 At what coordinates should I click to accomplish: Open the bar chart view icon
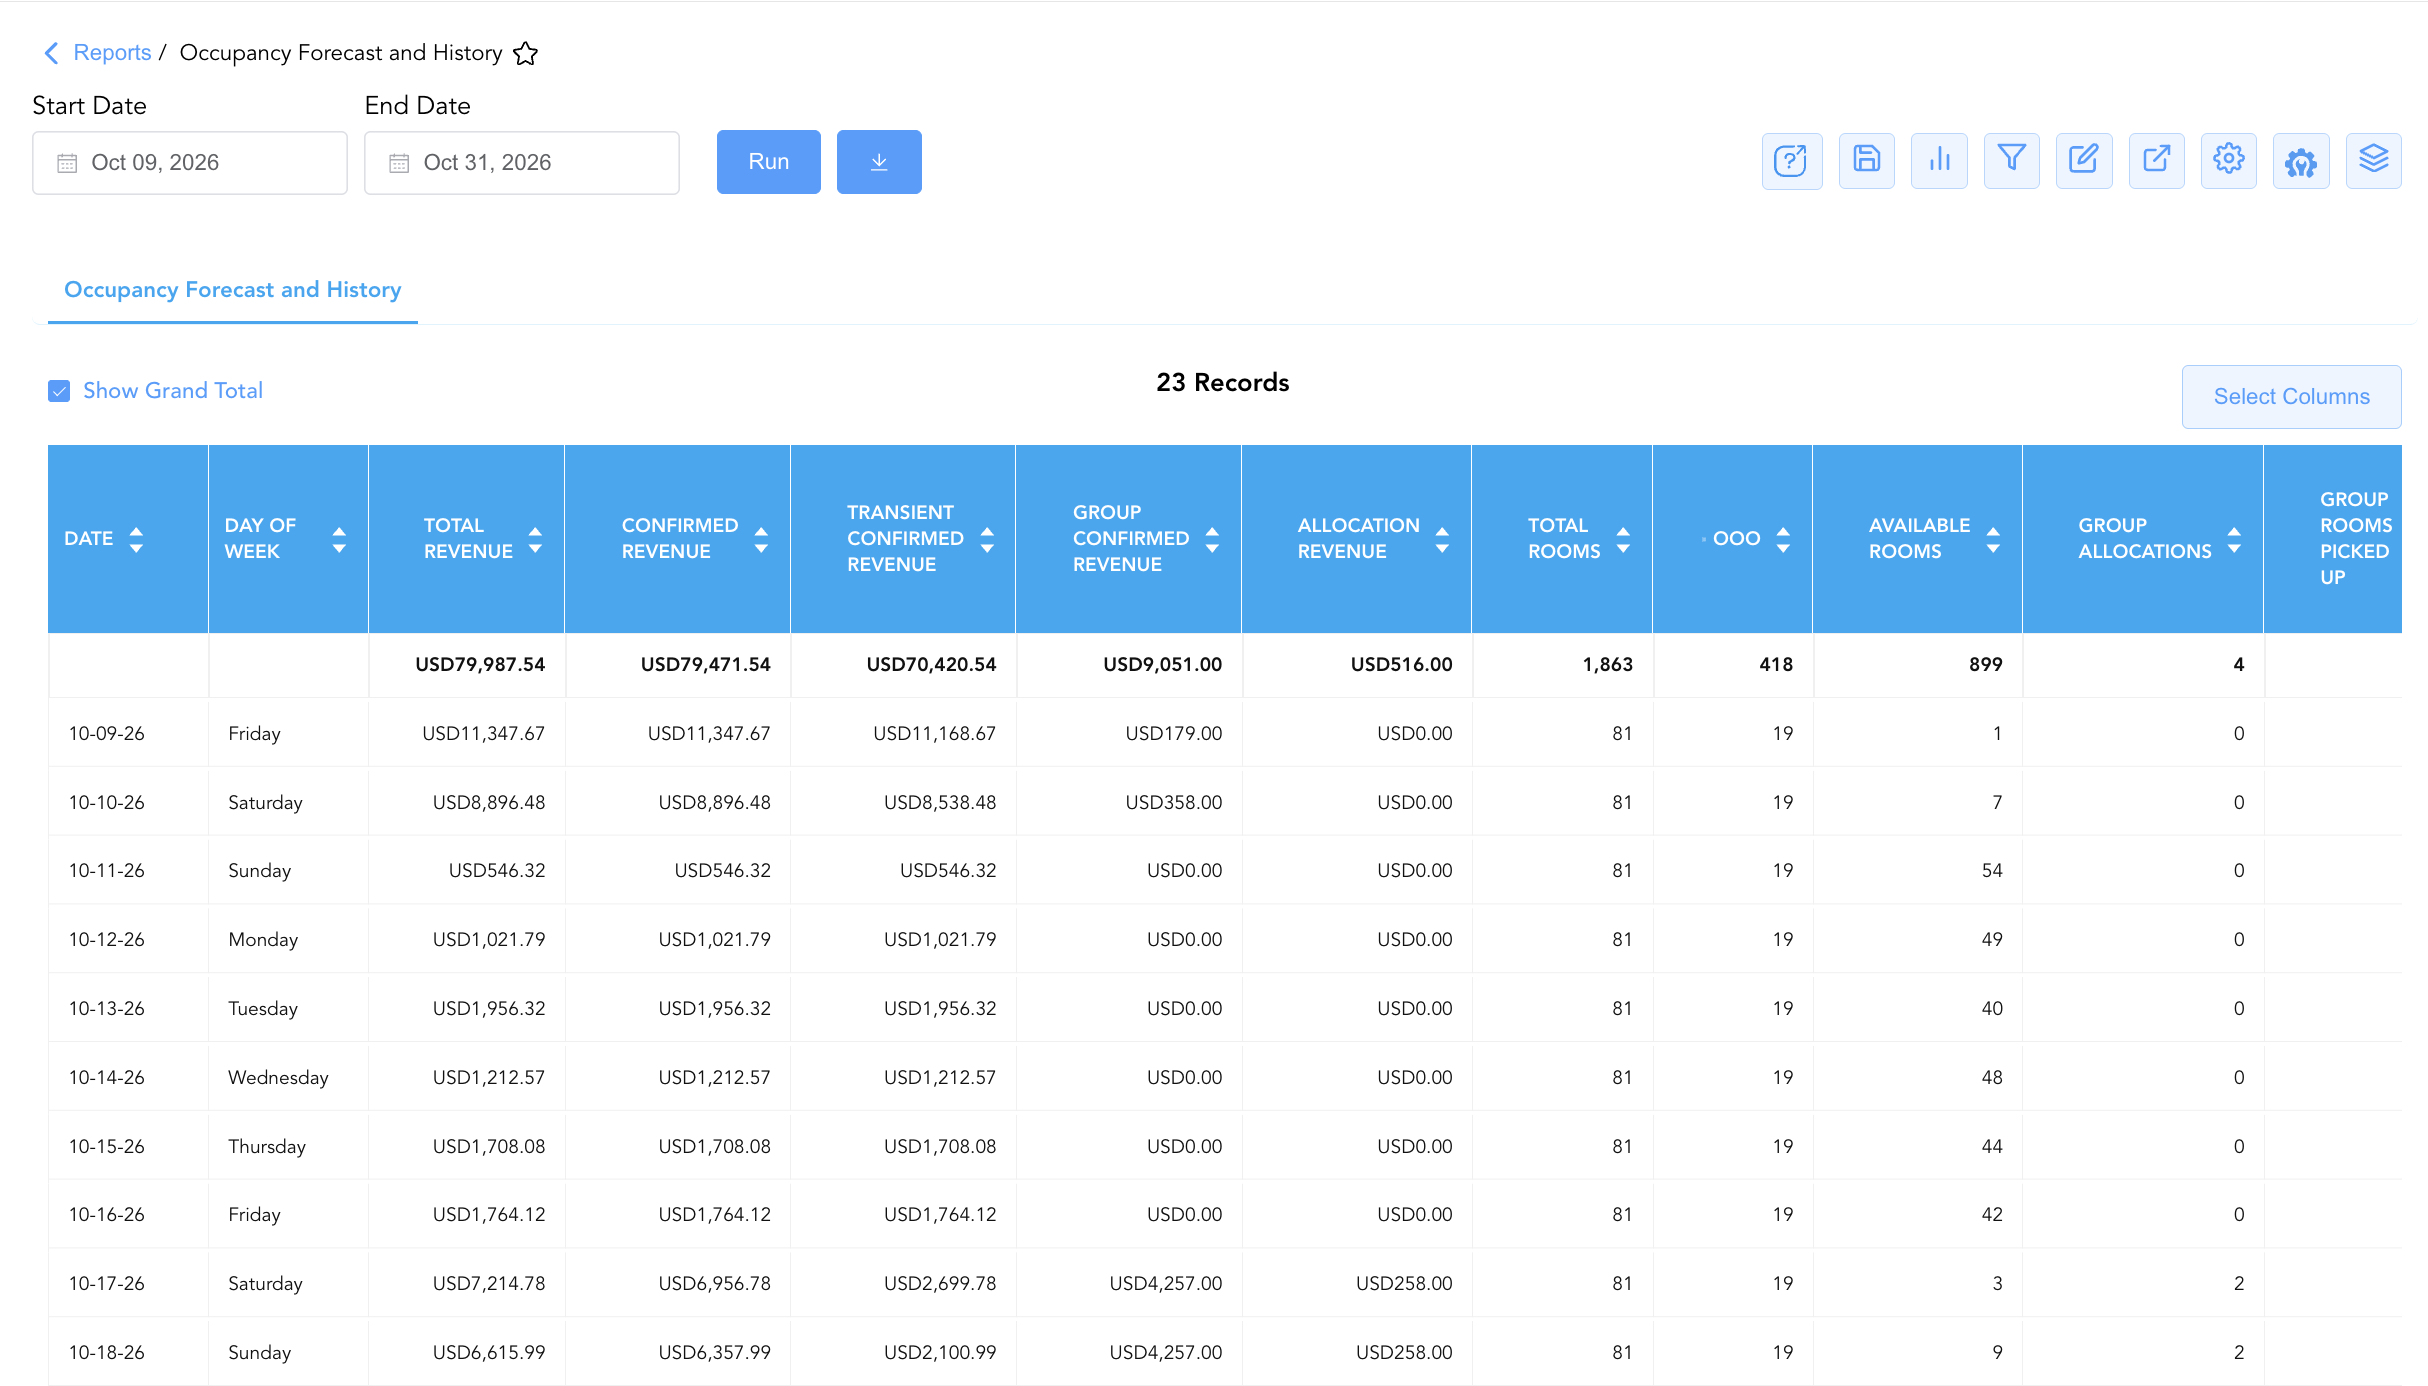[1939, 161]
